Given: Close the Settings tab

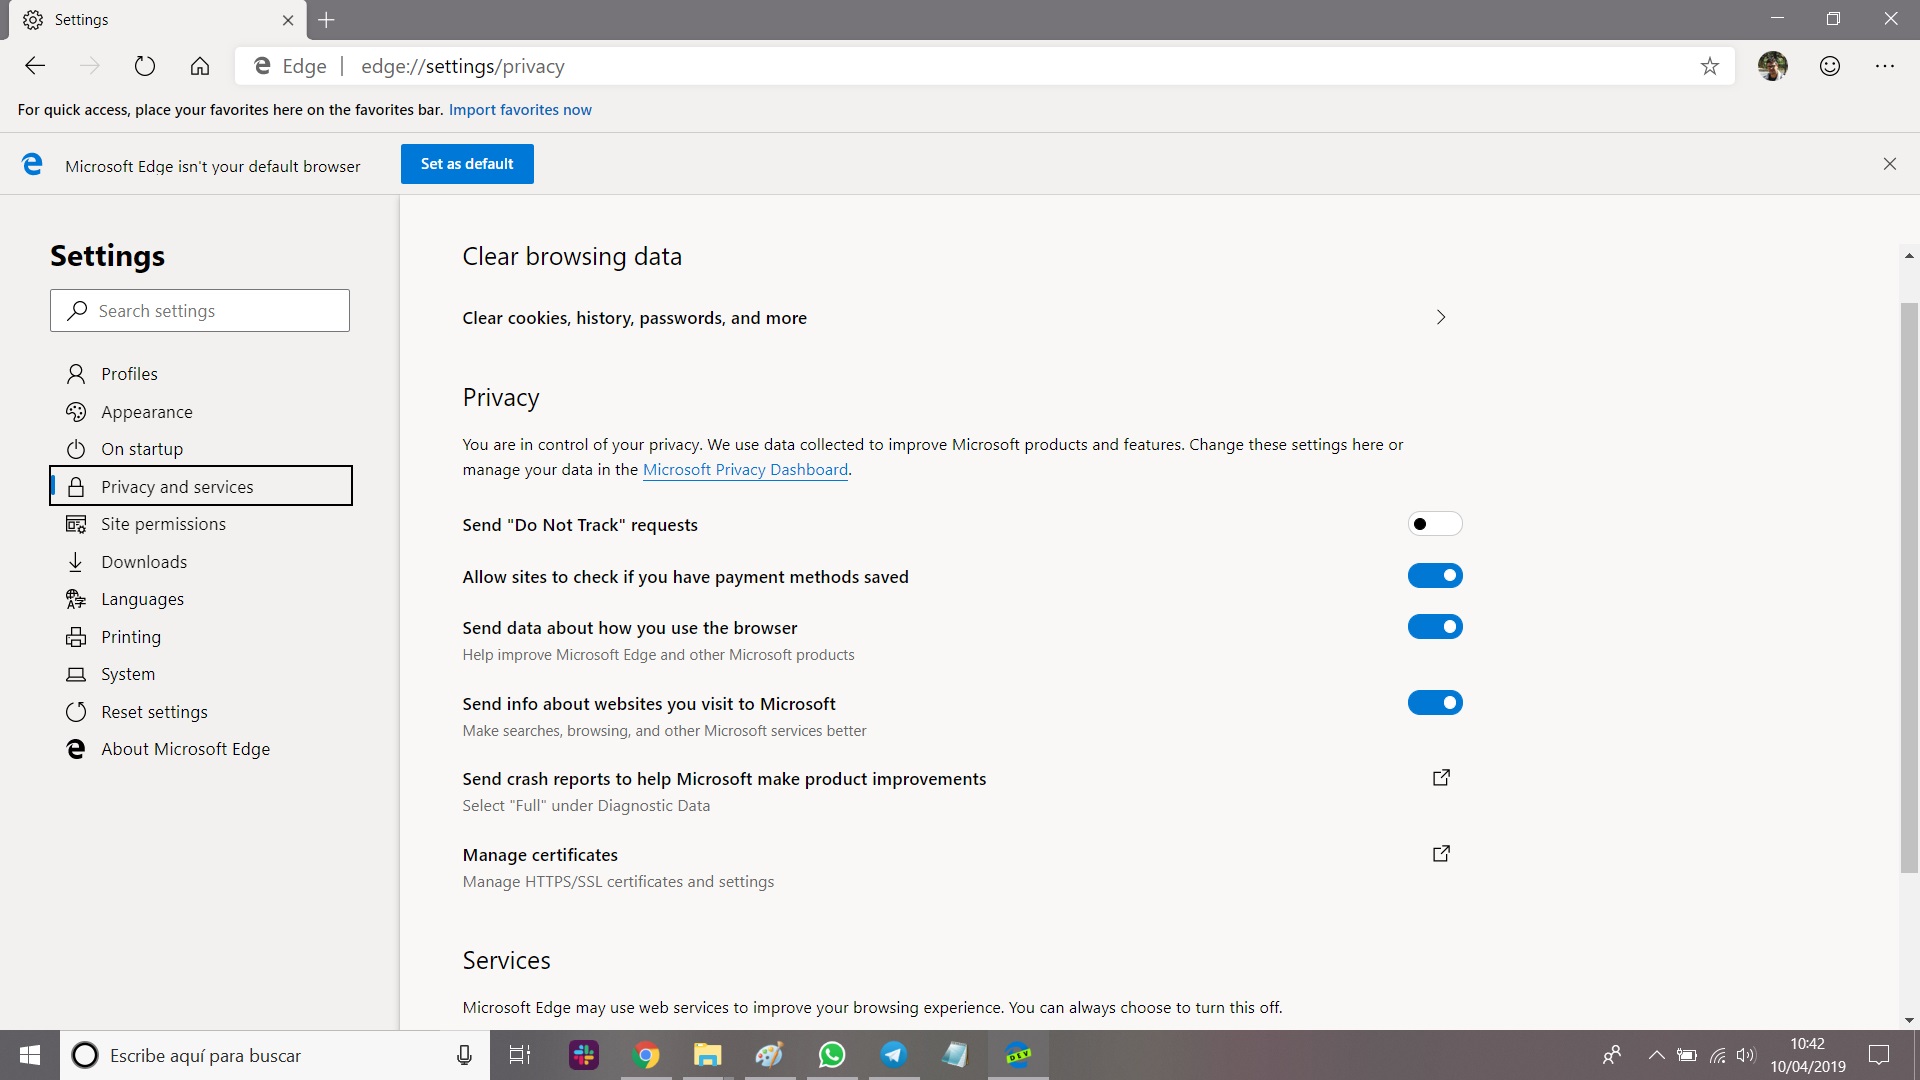Looking at the screenshot, I should (288, 20).
